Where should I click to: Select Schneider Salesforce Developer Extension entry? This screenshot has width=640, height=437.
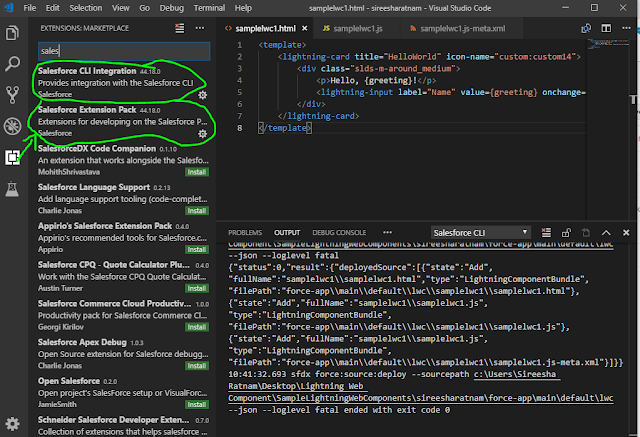[122, 426]
